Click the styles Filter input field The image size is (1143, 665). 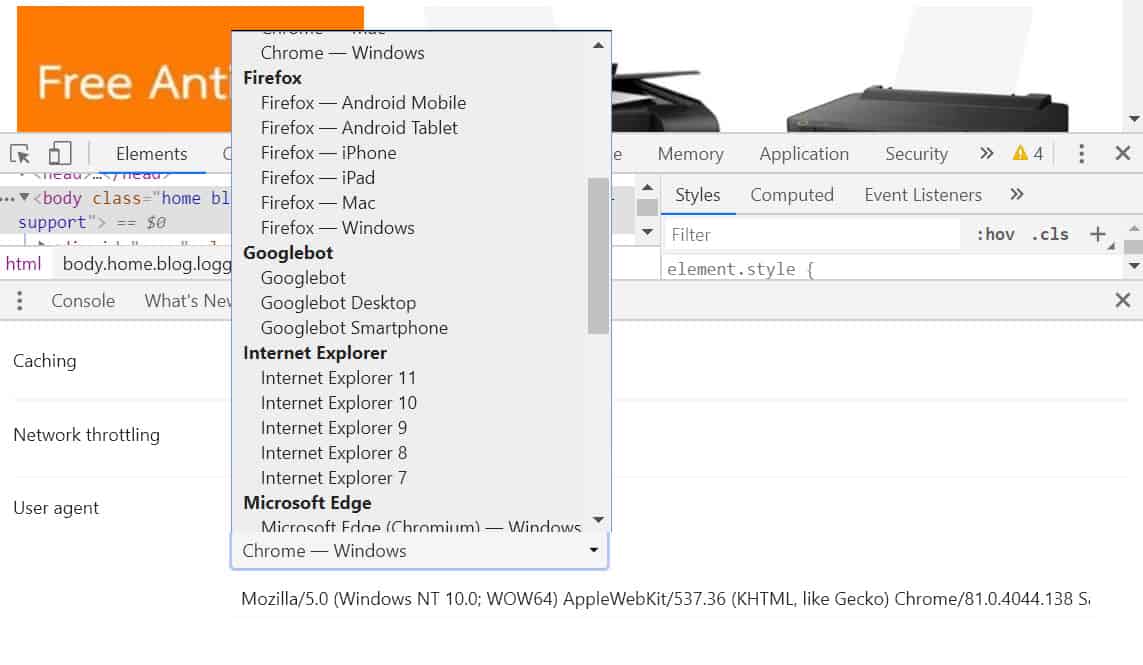click(813, 235)
